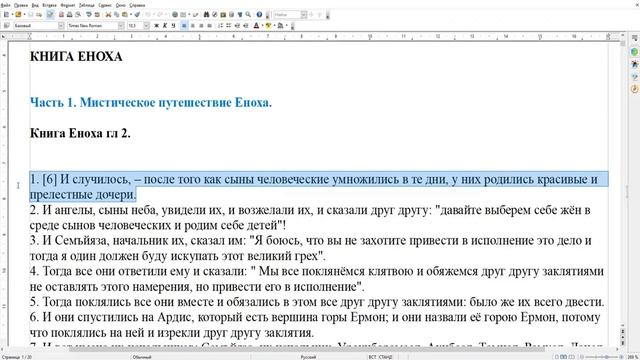Open the Таблица menu
The height and width of the screenshot is (360, 640).
point(87,5)
